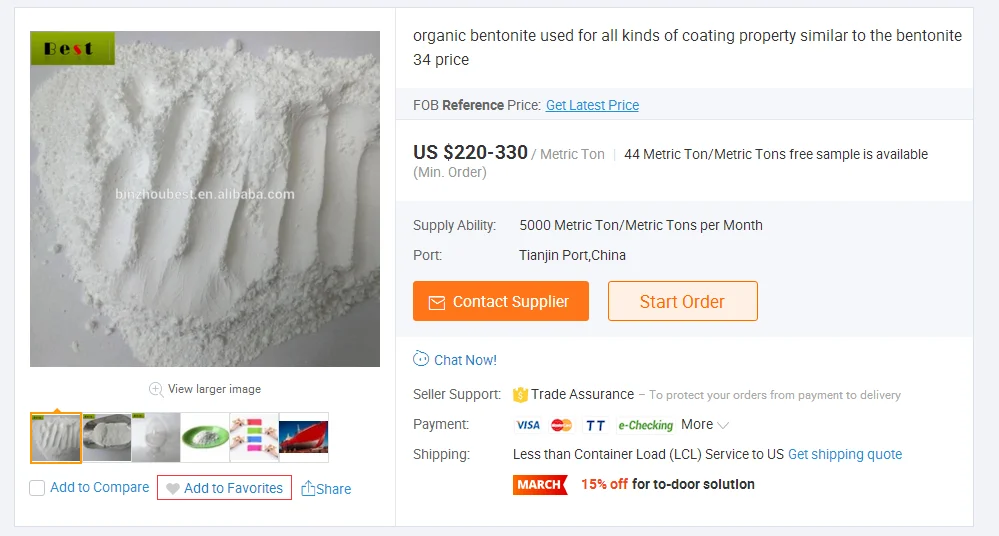
Task: Select the red ship thumbnail
Action: (x=304, y=438)
